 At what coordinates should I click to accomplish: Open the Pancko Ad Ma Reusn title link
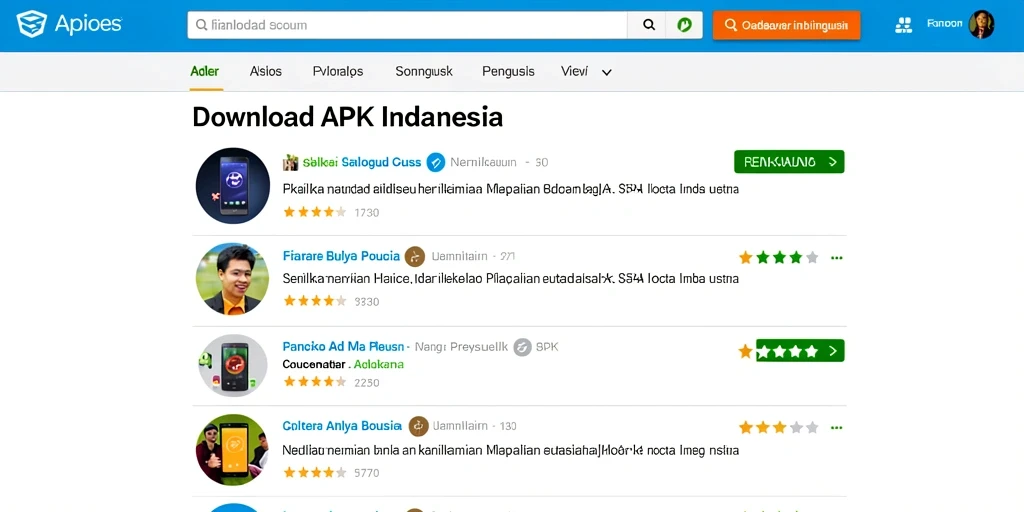coord(344,346)
